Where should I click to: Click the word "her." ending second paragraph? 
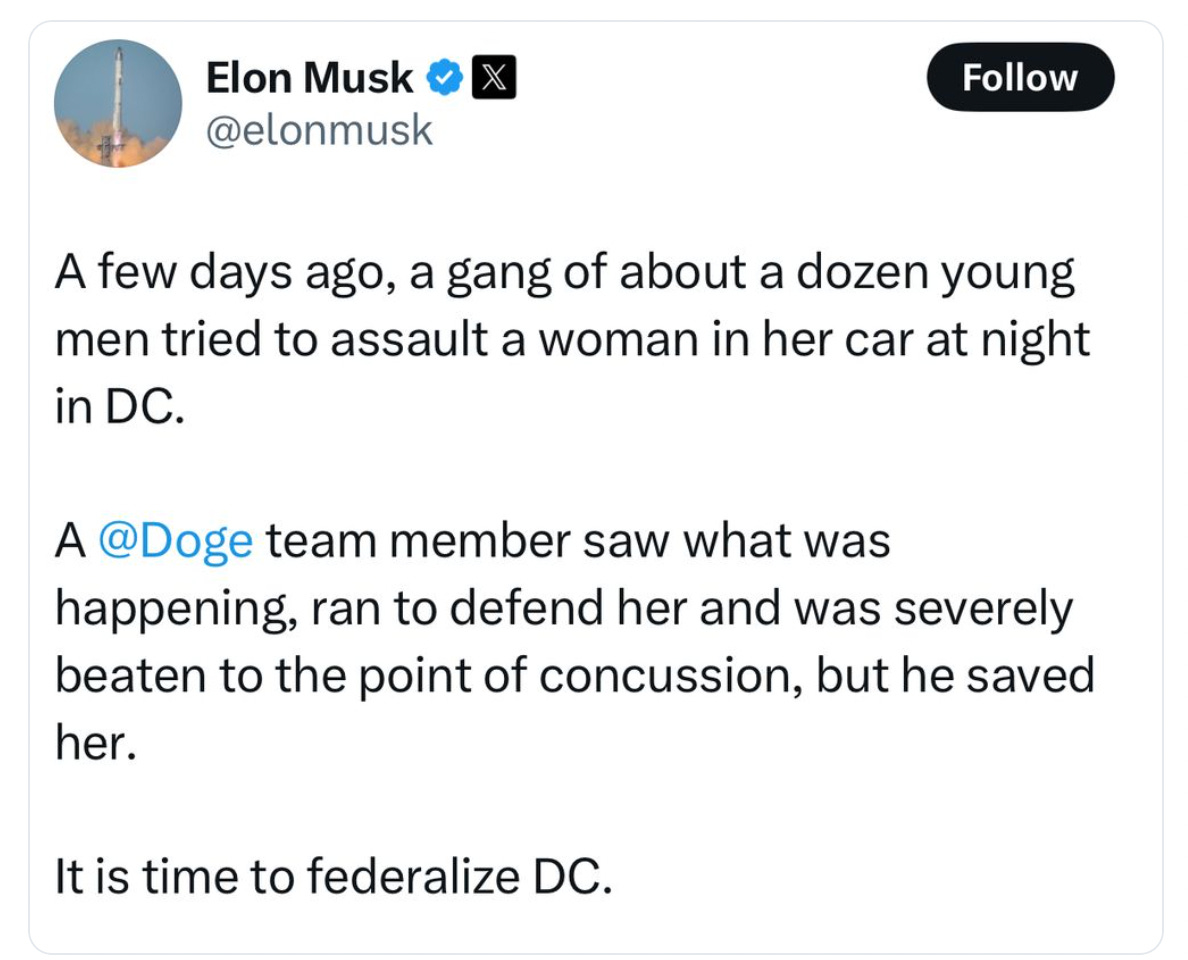93,743
